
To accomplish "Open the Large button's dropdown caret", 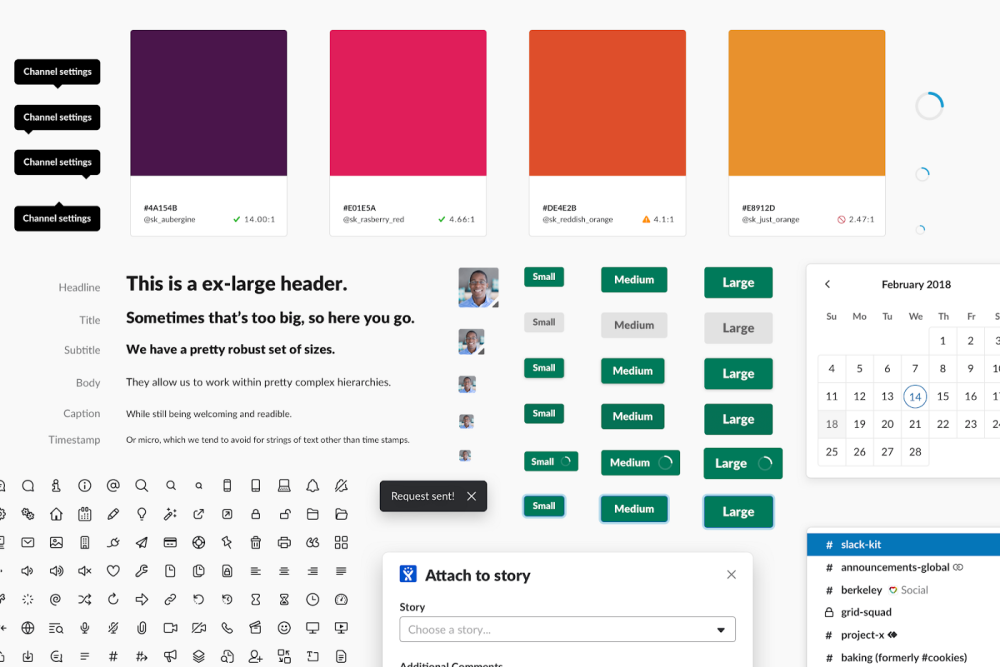I will [x=761, y=463].
